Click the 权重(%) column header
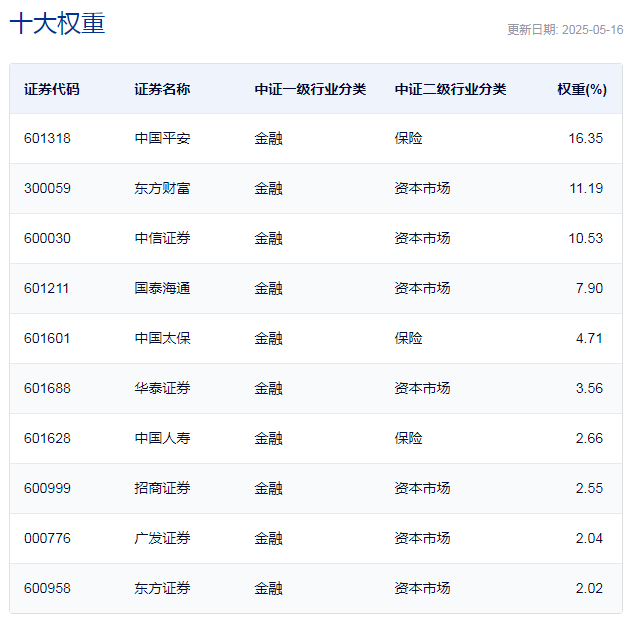This screenshot has width=630, height=622. coord(582,89)
